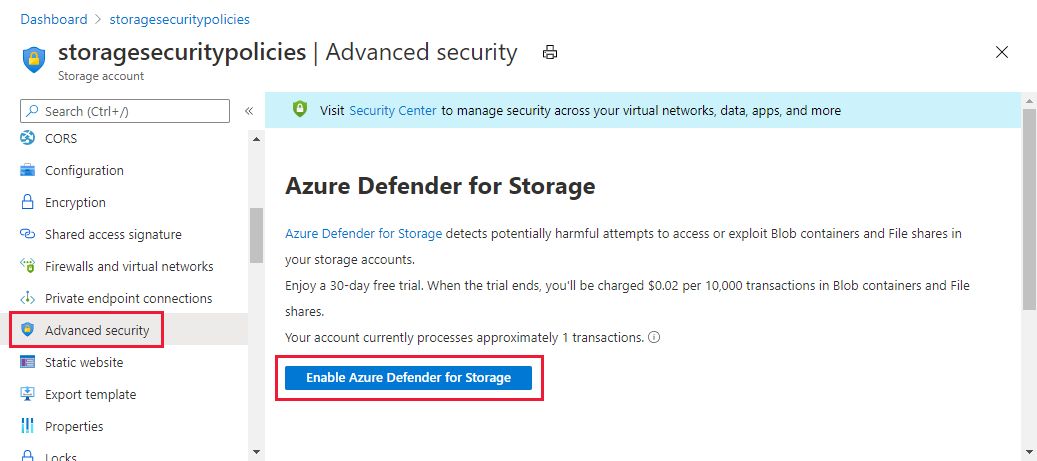
Task: Click the transactions info circle icon
Action: pyautogui.click(x=654, y=337)
